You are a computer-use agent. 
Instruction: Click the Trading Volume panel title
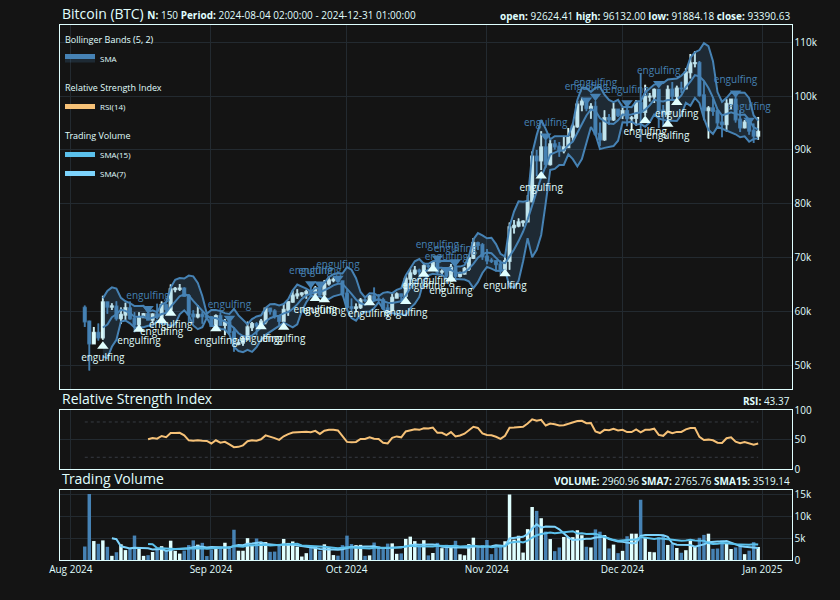pyautogui.click(x=113, y=480)
